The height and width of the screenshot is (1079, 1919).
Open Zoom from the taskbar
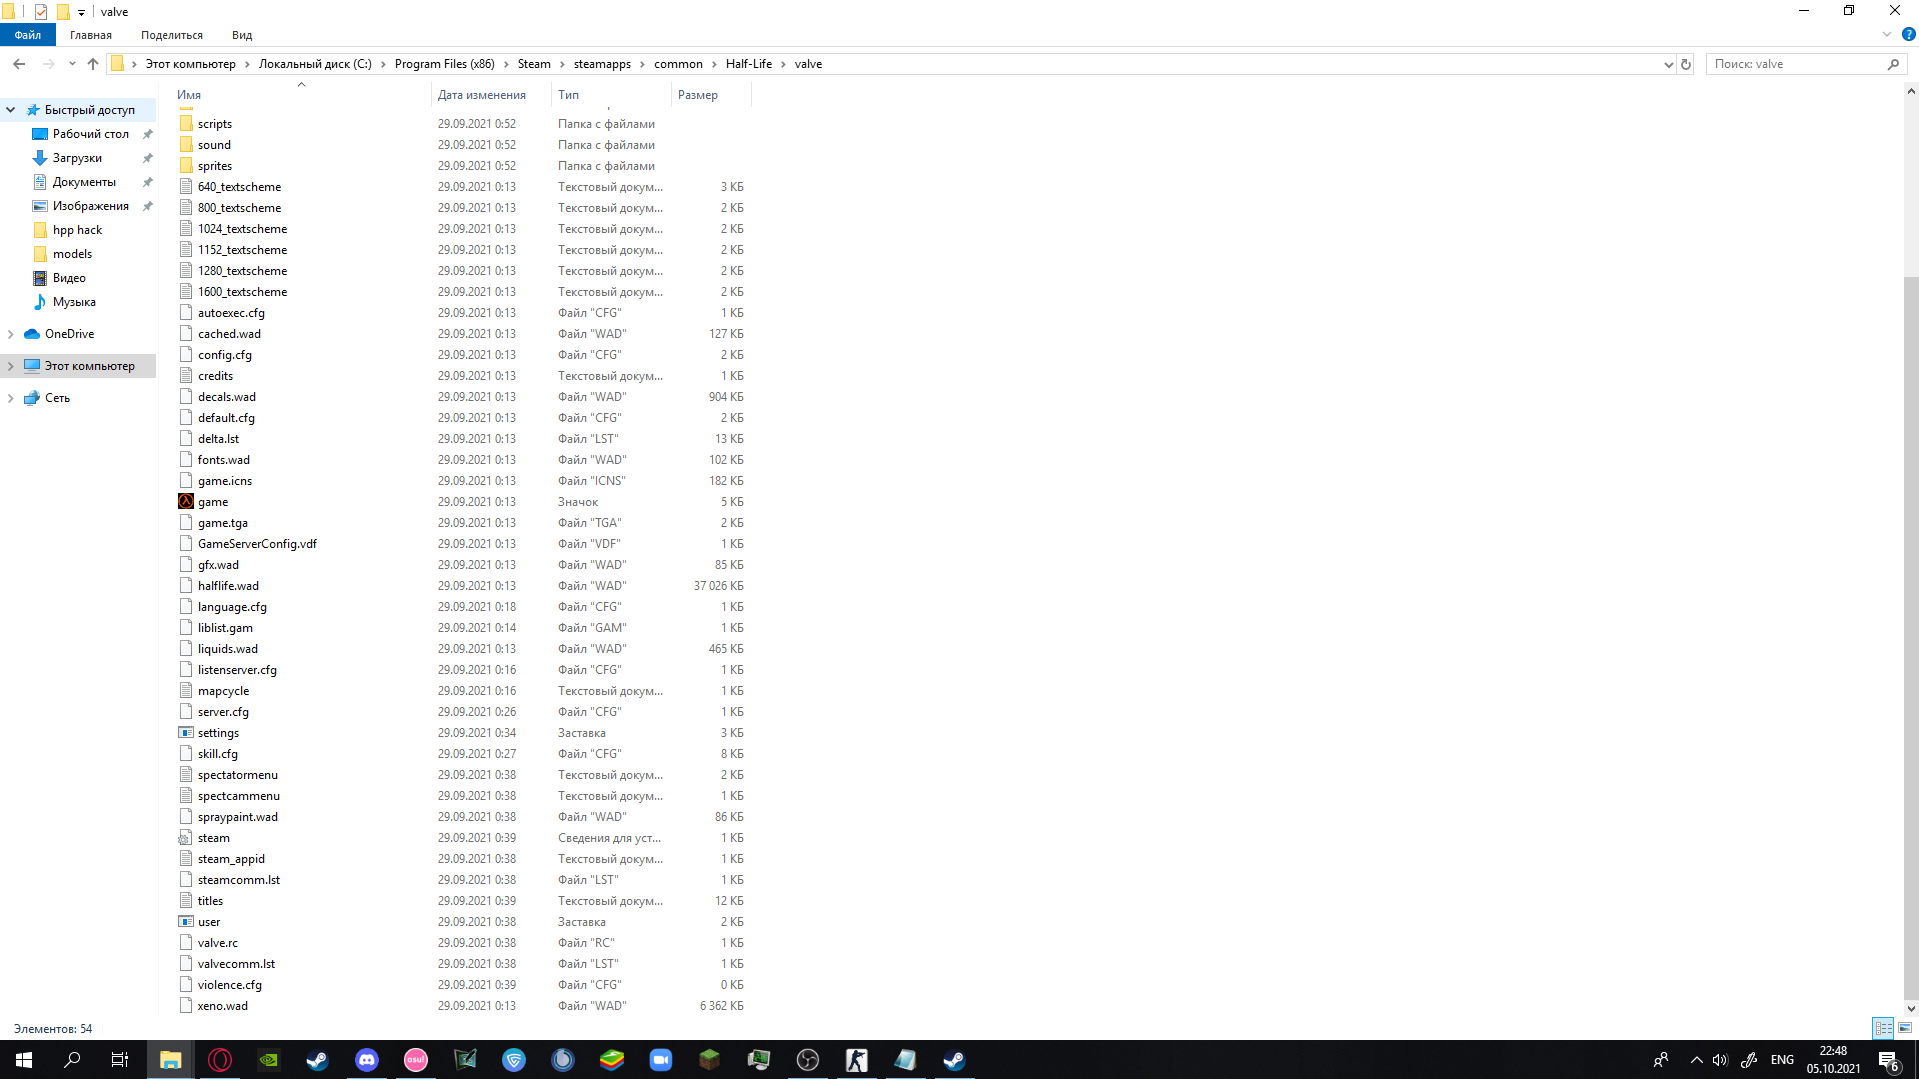(x=661, y=1060)
